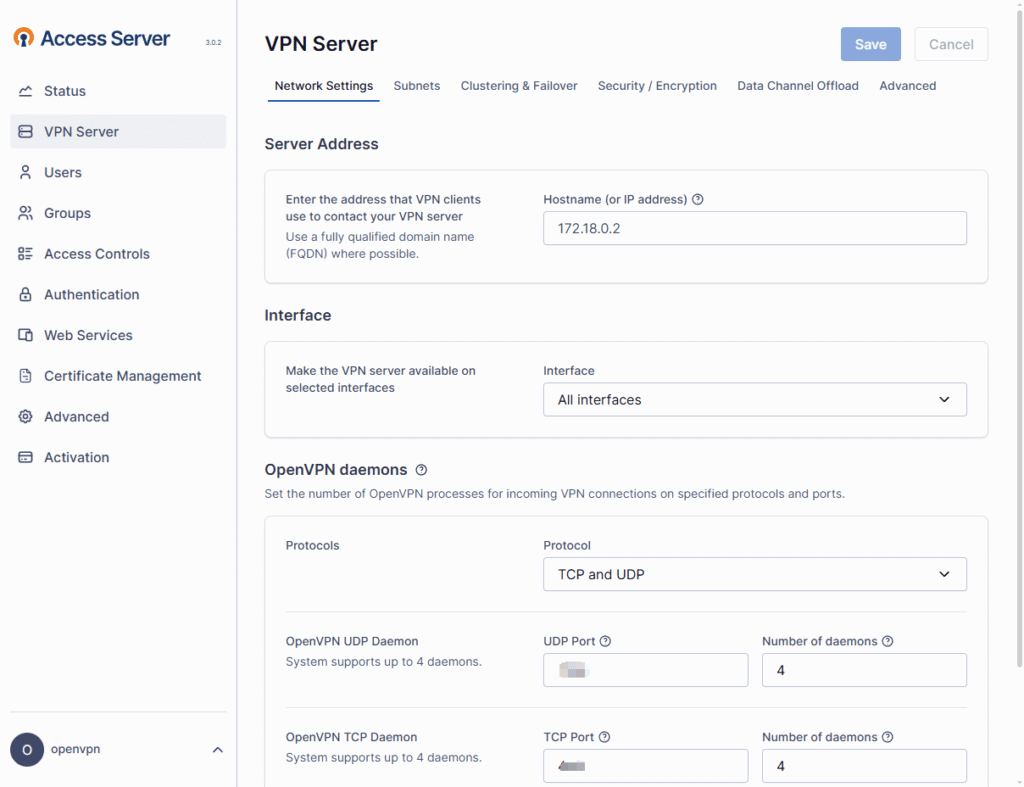Expand the openvpn user menu

(217, 750)
